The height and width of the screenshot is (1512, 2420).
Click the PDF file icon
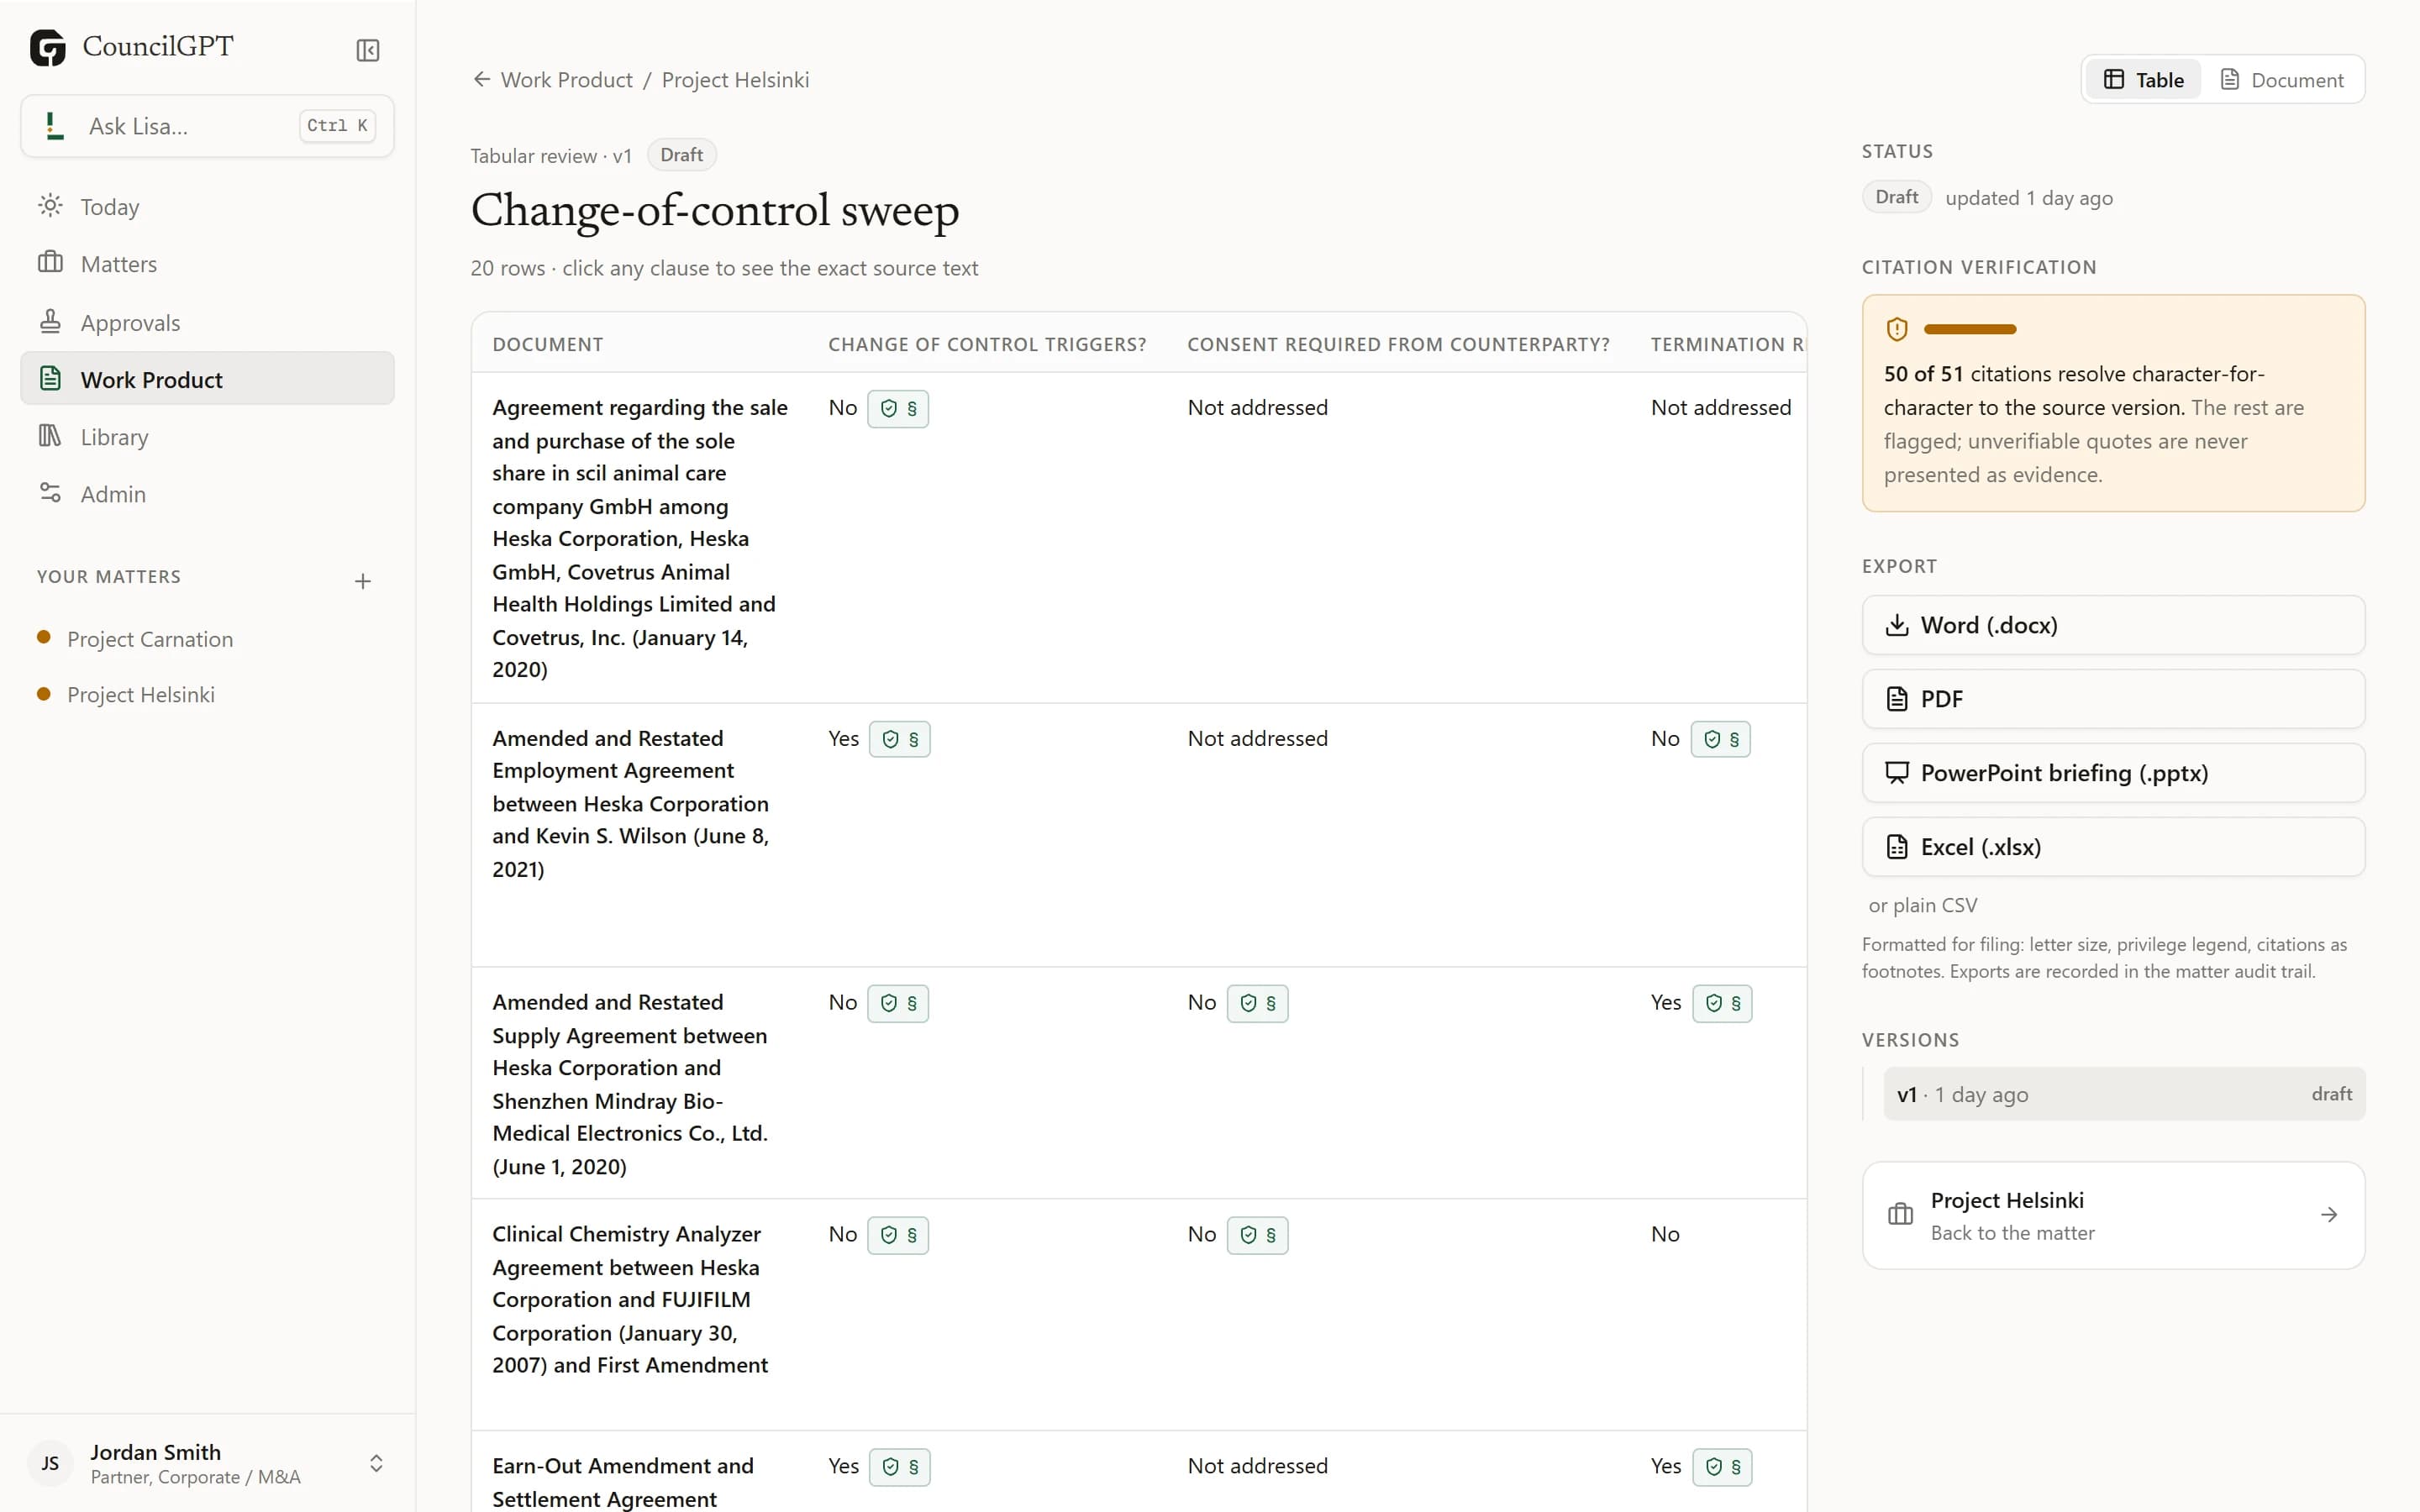(x=1896, y=699)
